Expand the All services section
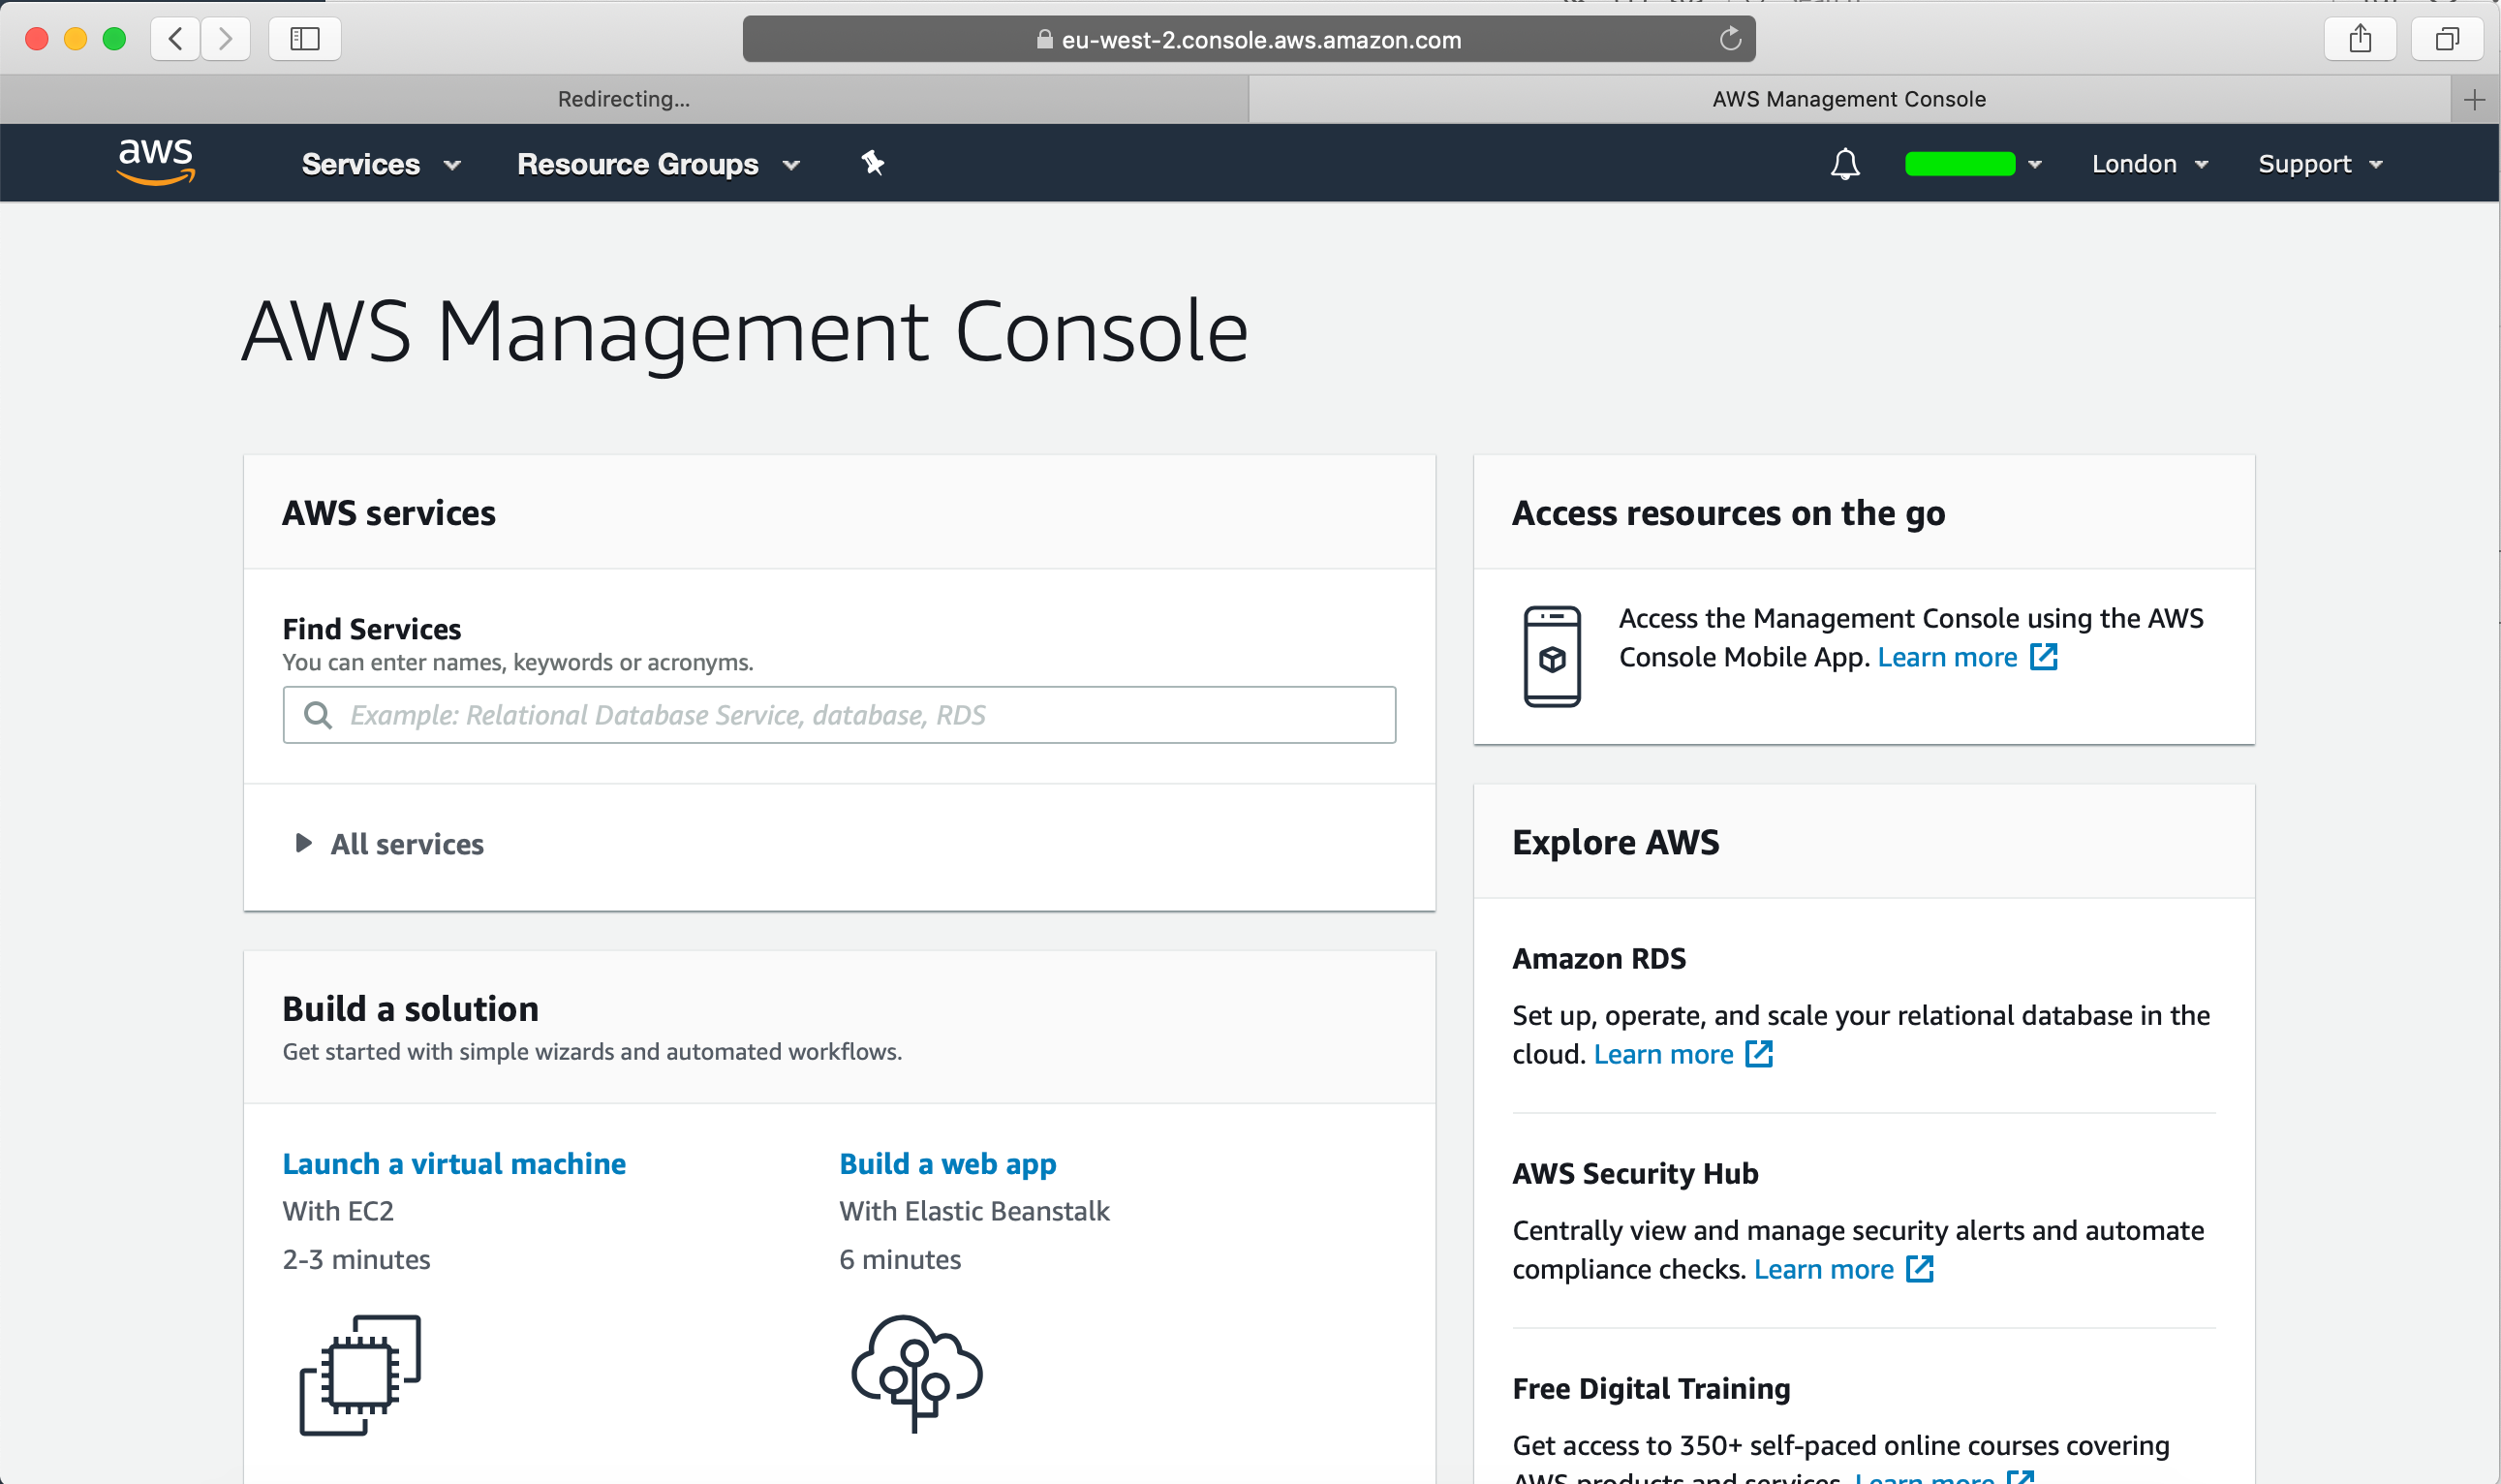The image size is (2501, 1484). coord(389,844)
